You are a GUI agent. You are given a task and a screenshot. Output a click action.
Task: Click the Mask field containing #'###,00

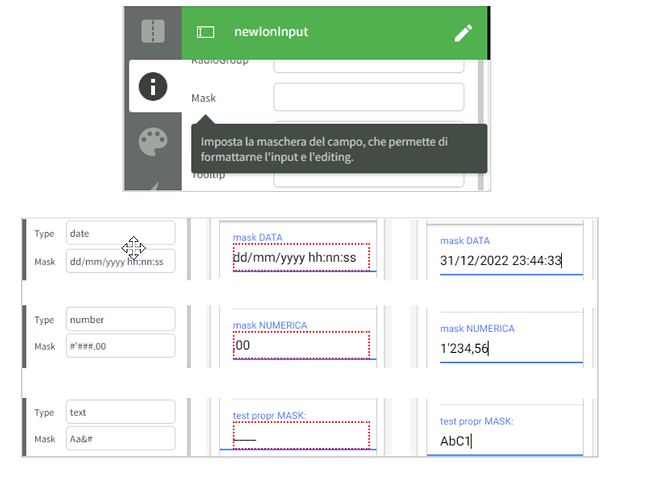pos(120,346)
